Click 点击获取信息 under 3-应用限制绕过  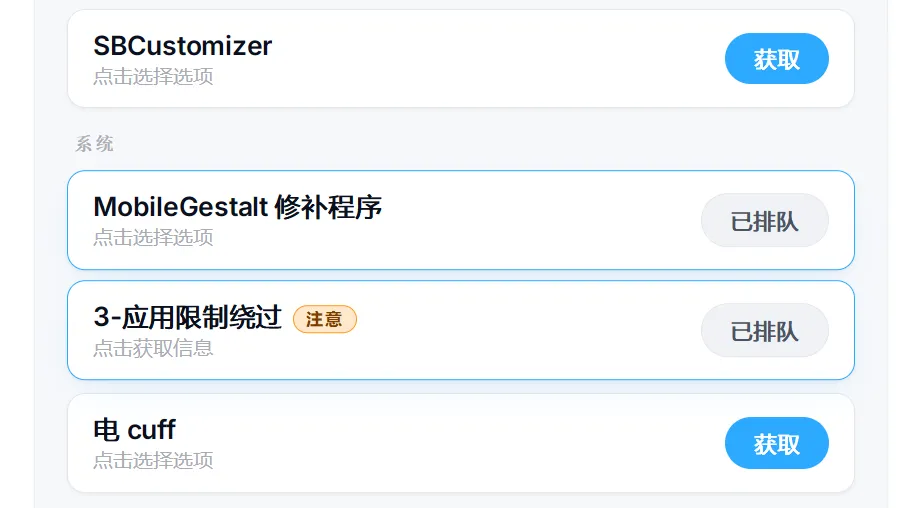153,348
